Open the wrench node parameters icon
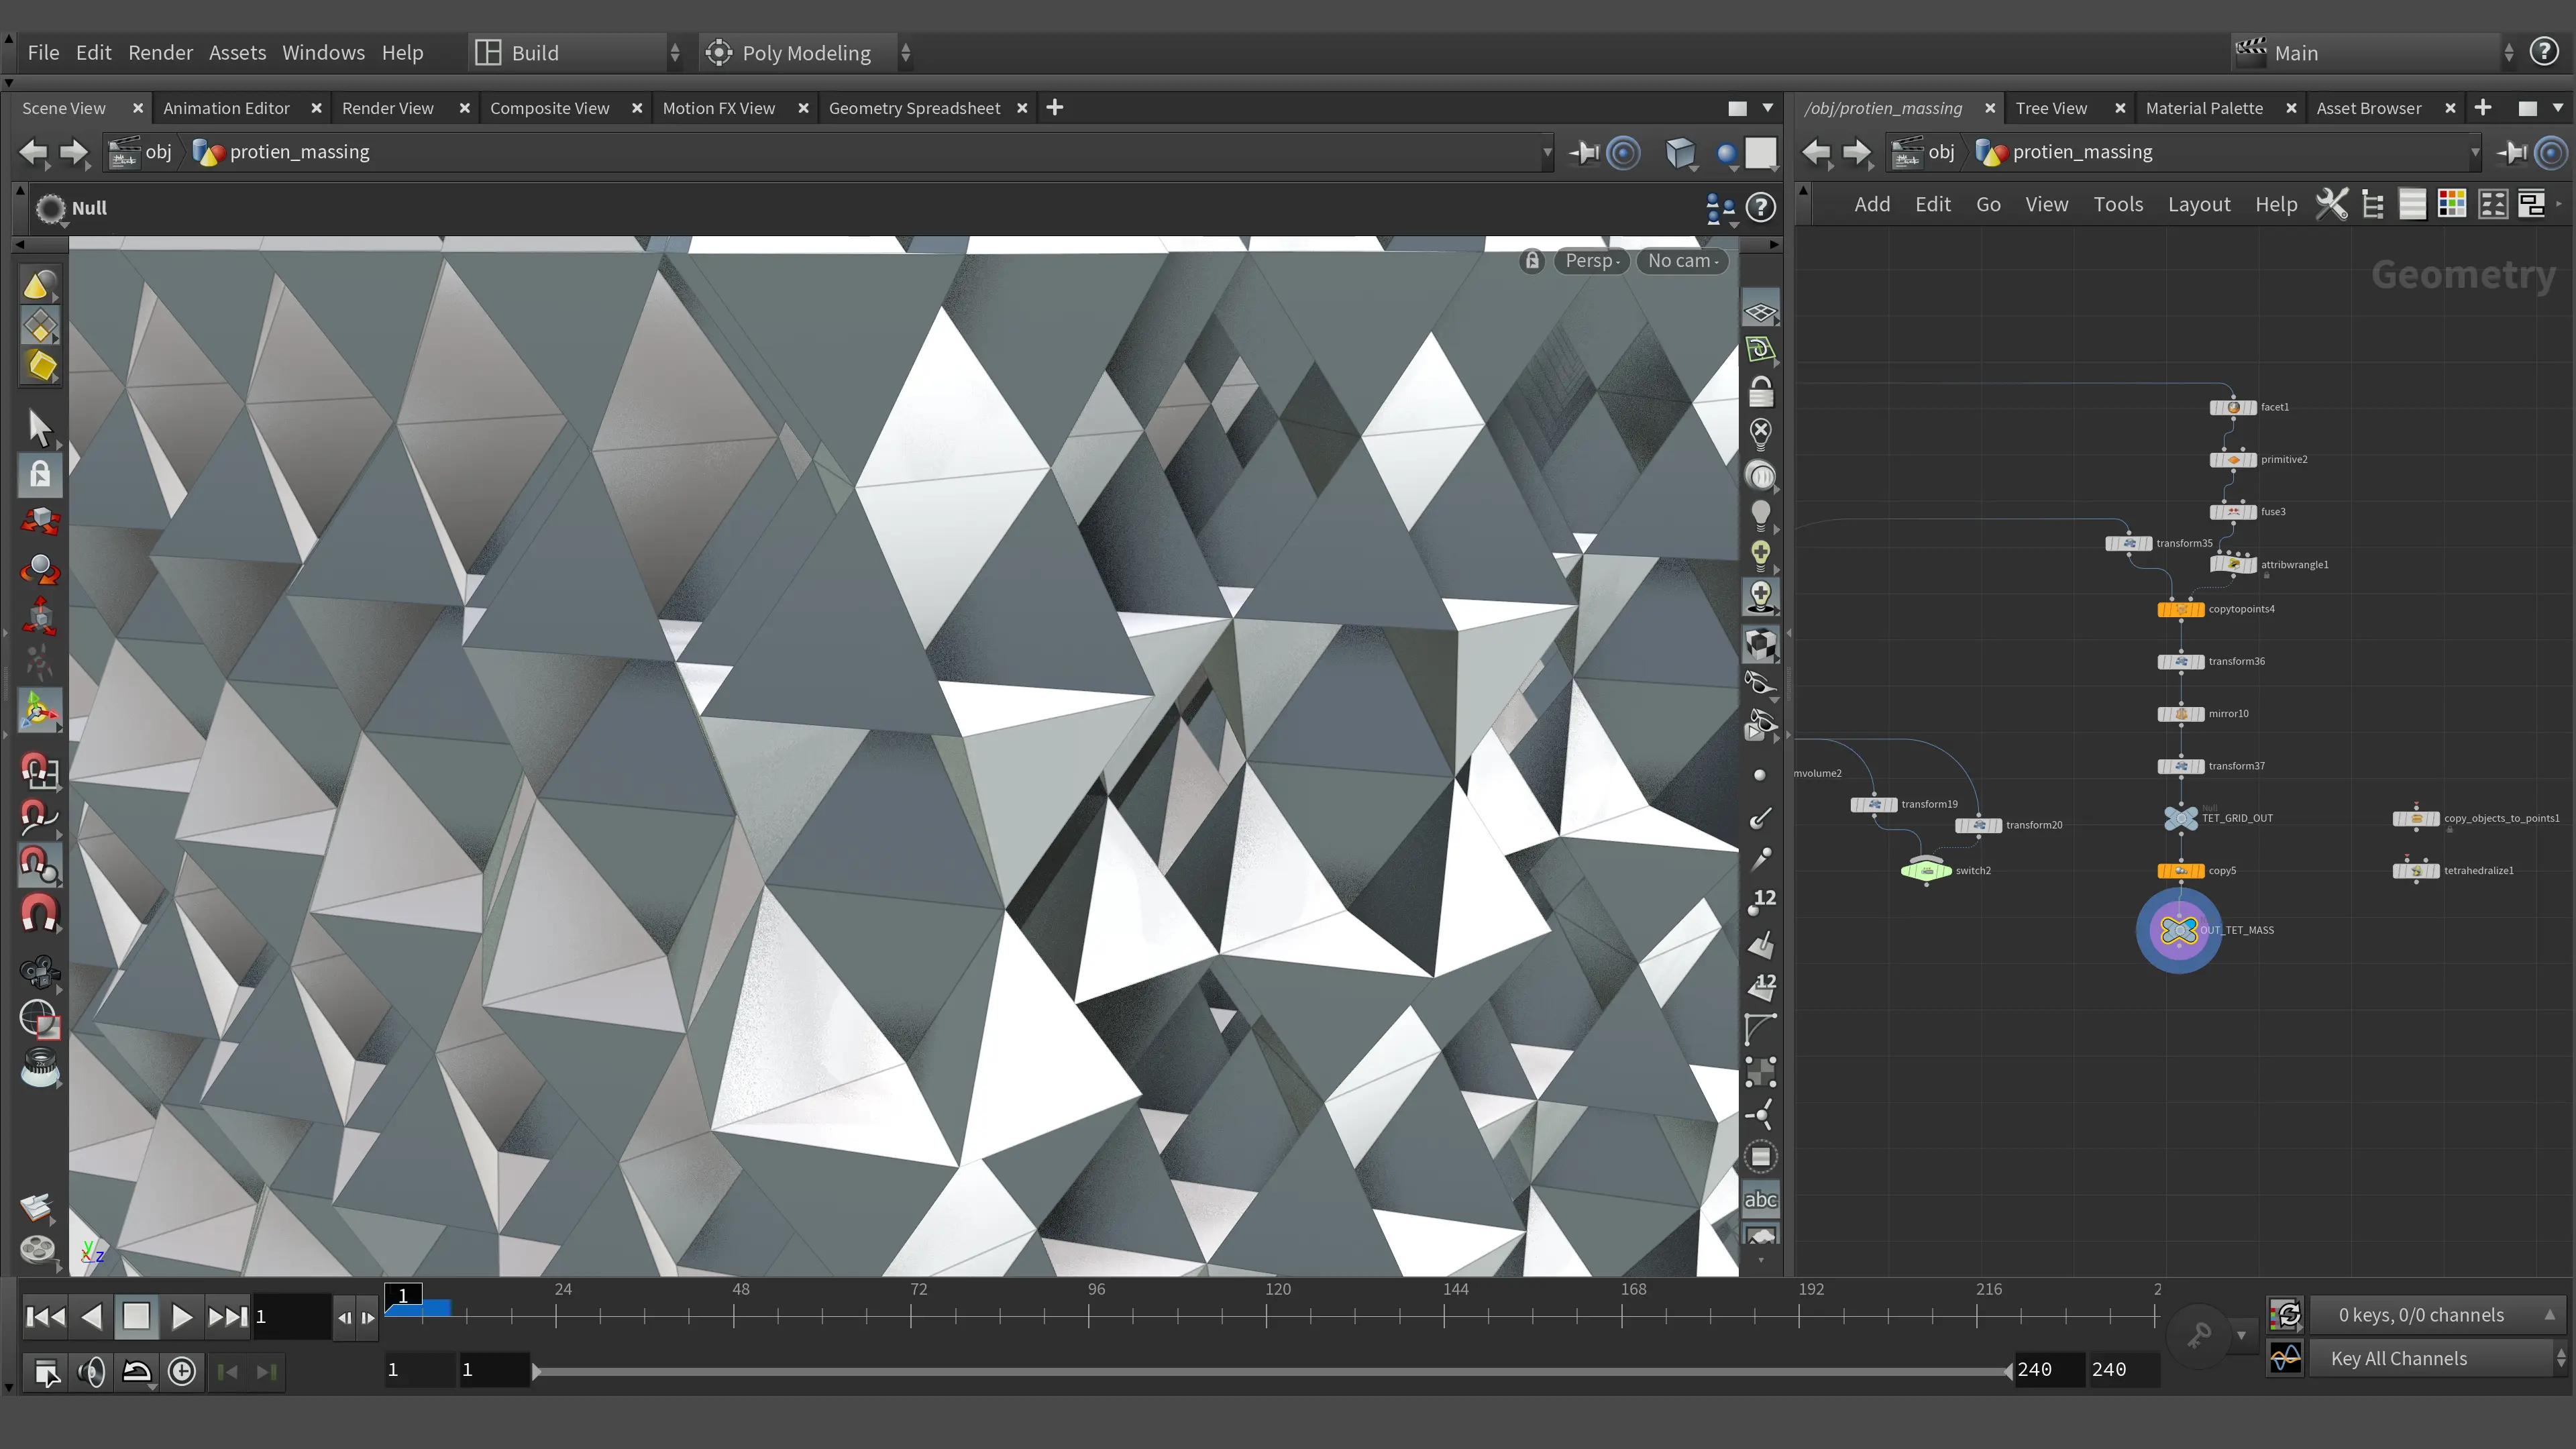The height and width of the screenshot is (1449, 2576). coord(2332,204)
